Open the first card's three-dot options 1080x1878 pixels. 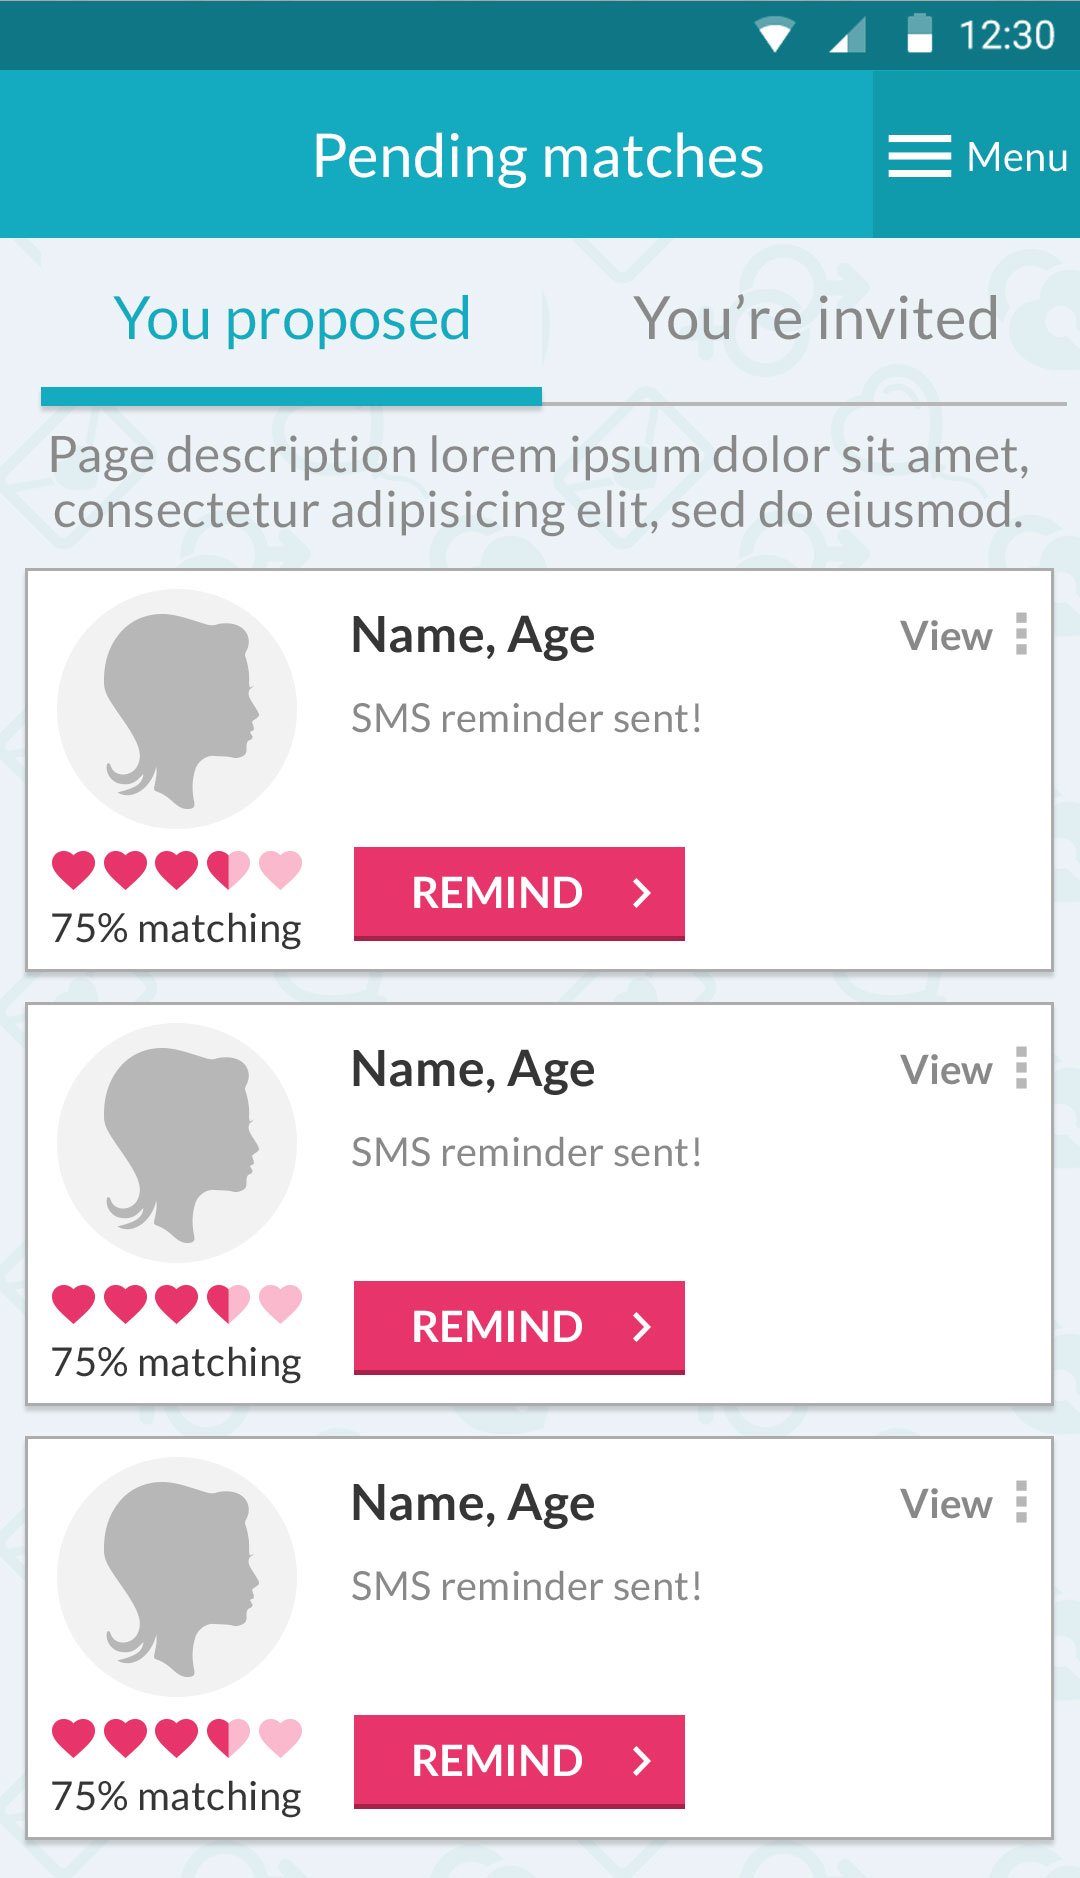[1021, 634]
